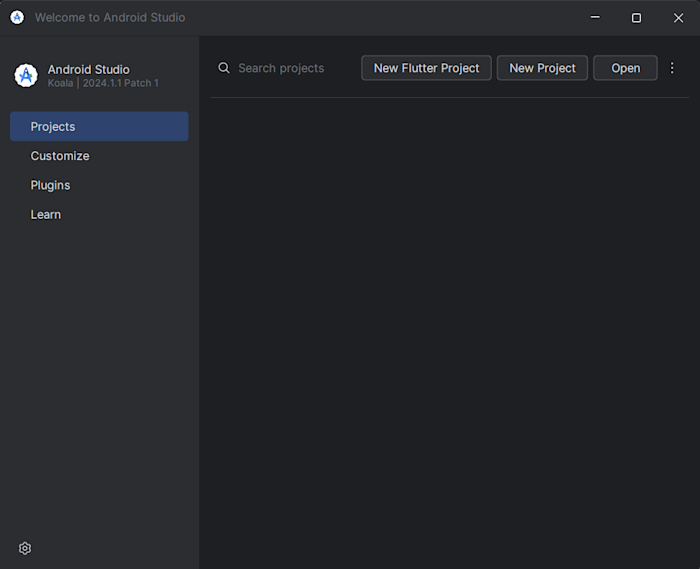Click the Android Studio product name text
This screenshot has height=569, width=700.
[88, 69]
